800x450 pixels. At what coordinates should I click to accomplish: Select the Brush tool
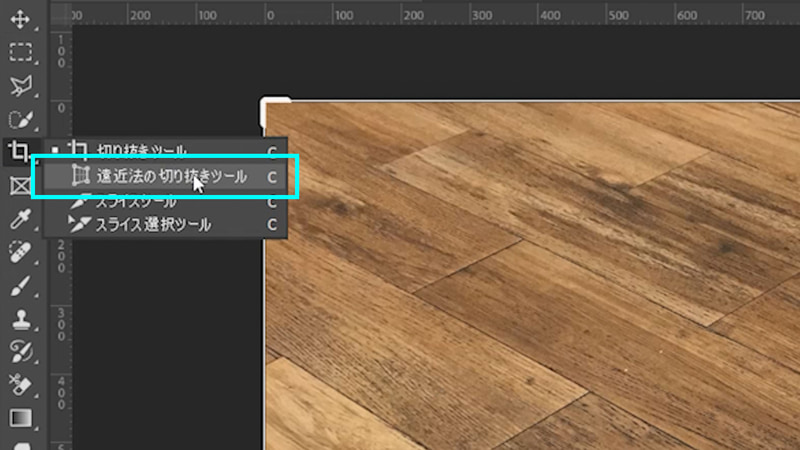tap(20, 286)
